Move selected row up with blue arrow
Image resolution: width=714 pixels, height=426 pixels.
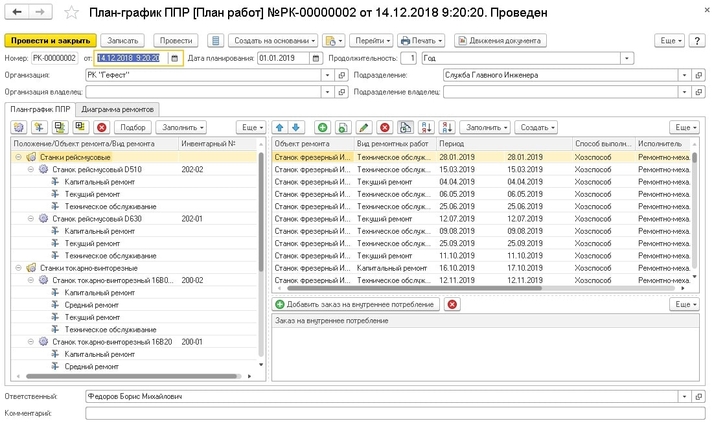point(281,128)
